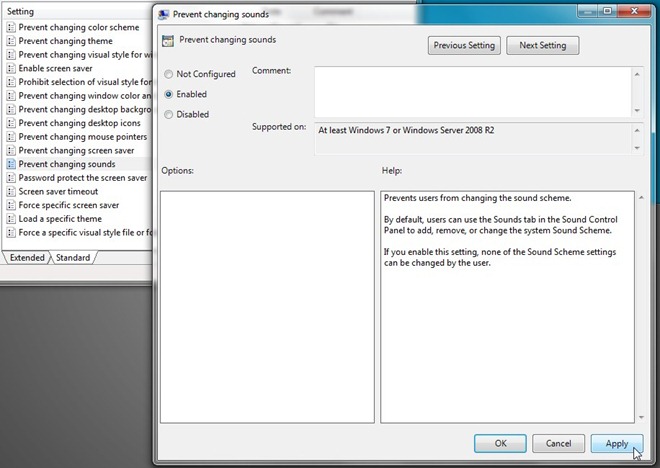Click the icon beside Screen saver timeout
660x468 pixels.
point(11,192)
